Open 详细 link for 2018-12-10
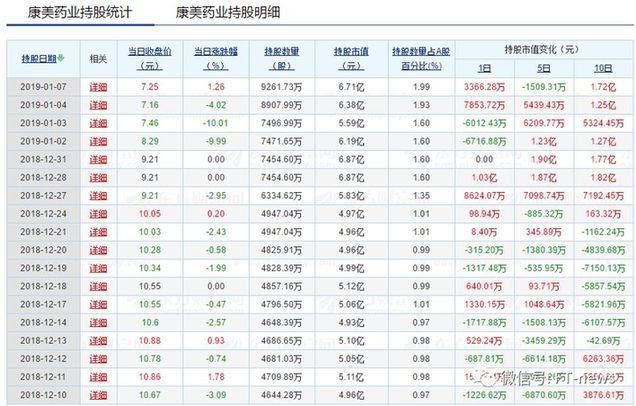Screen dimensions: 636x406 pos(98,395)
